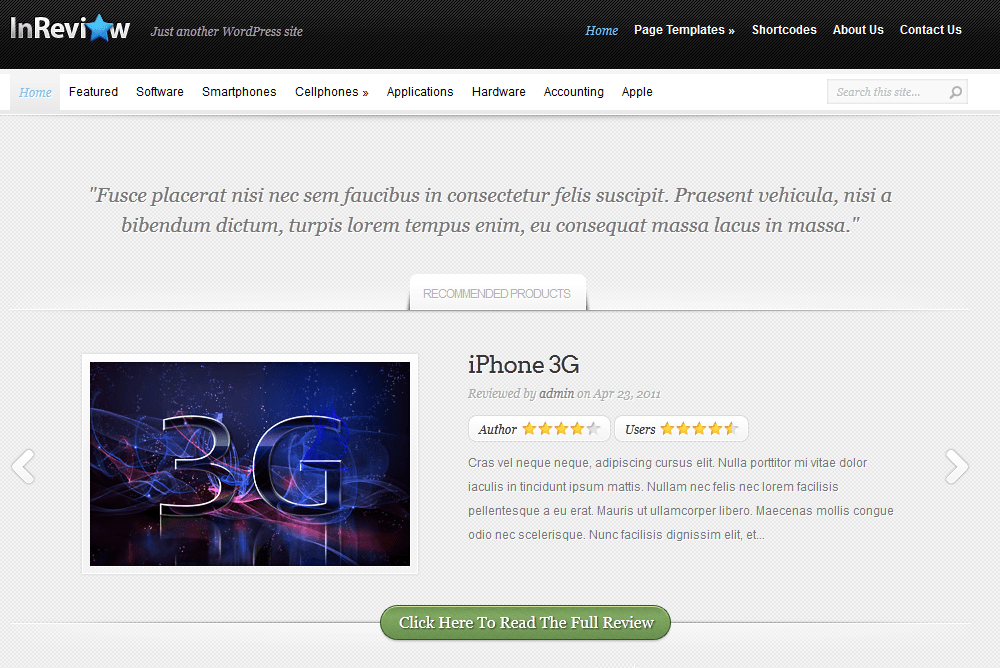The width and height of the screenshot is (1000, 668).
Task: Advance slider with right arrow
Action: pos(957,466)
